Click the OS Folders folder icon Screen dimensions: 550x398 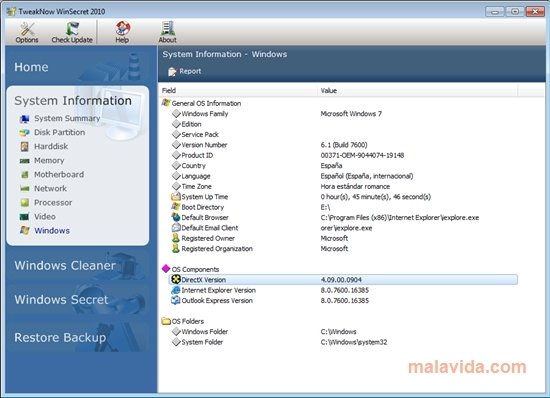166,321
